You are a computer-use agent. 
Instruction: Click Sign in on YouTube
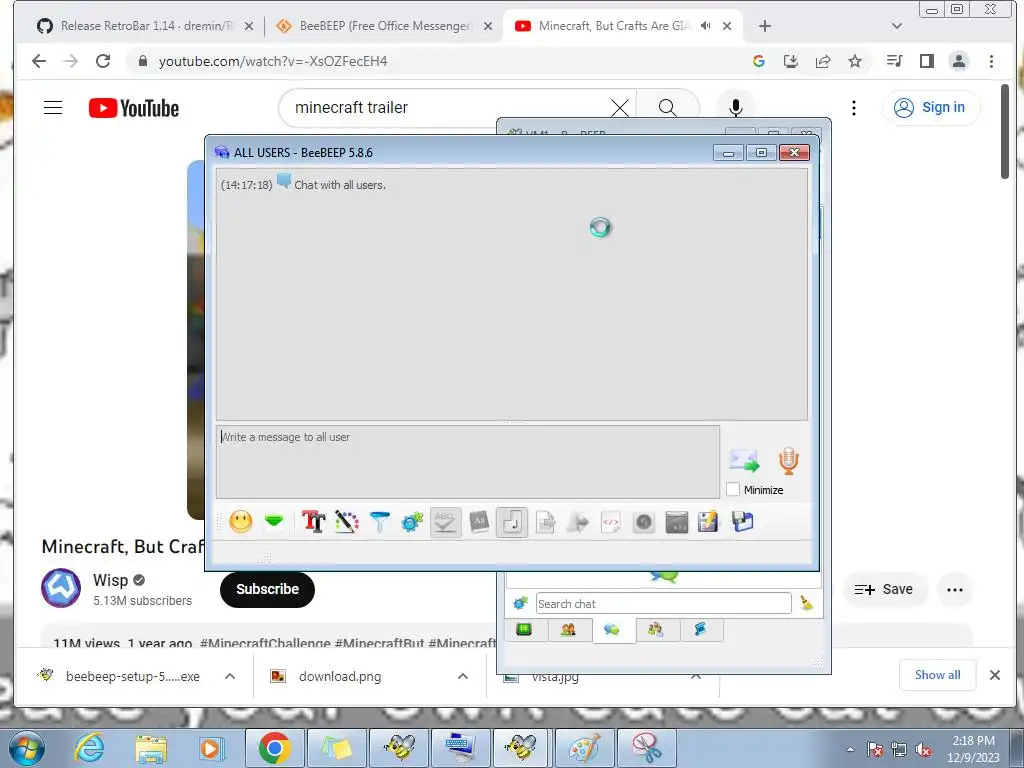pos(931,108)
